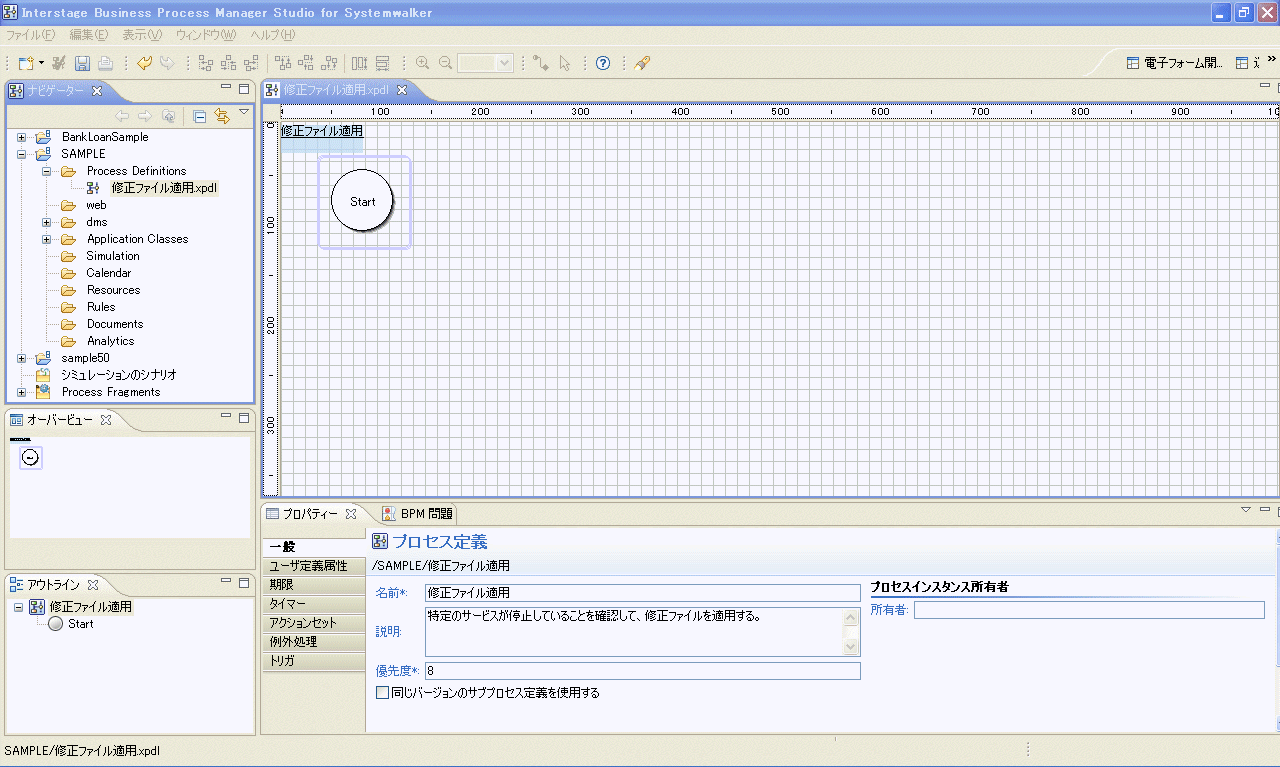This screenshot has width=1280, height=767.
Task: Click the Print toolbar icon
Action: pos(105,63)
